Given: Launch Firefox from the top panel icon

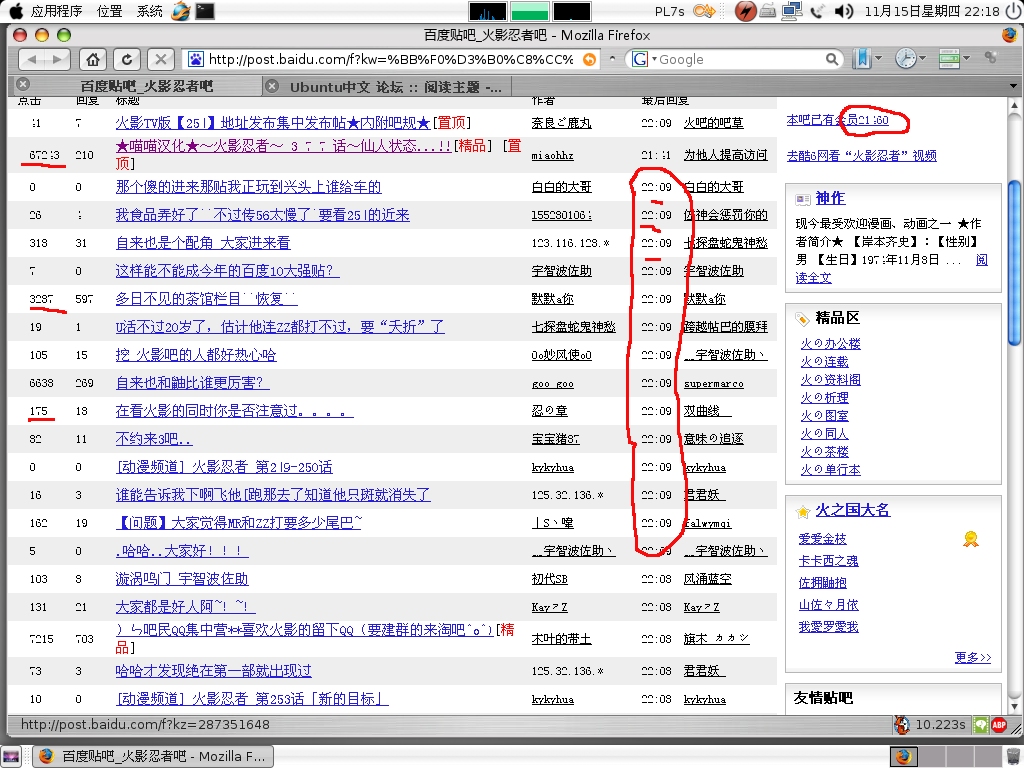Looking at the screenshot, I should coord(180,10).
